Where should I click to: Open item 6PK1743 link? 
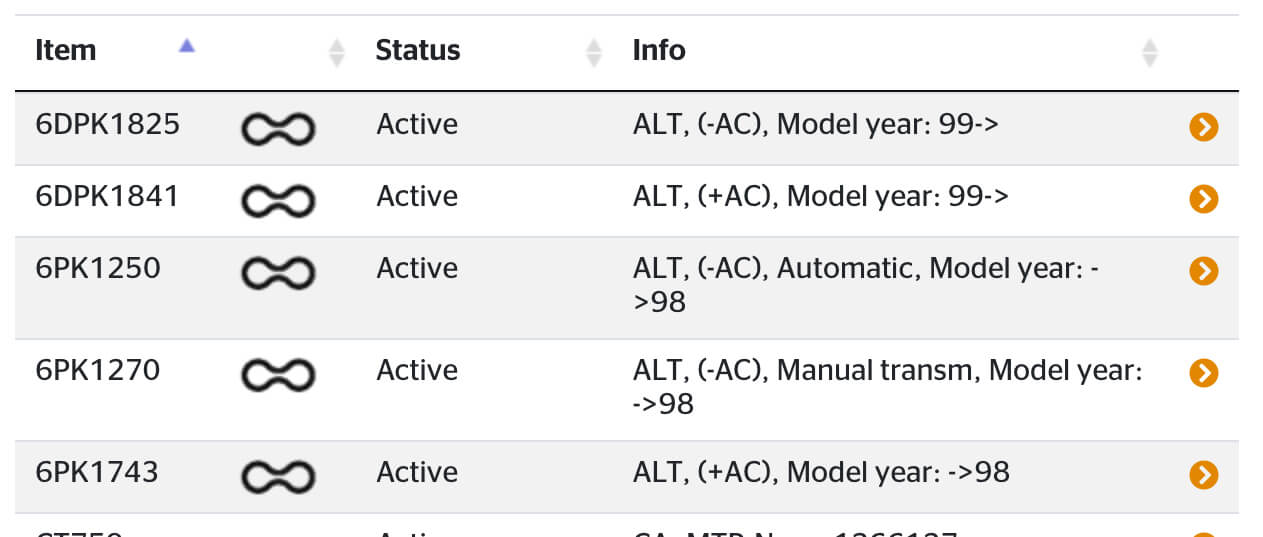97,472
